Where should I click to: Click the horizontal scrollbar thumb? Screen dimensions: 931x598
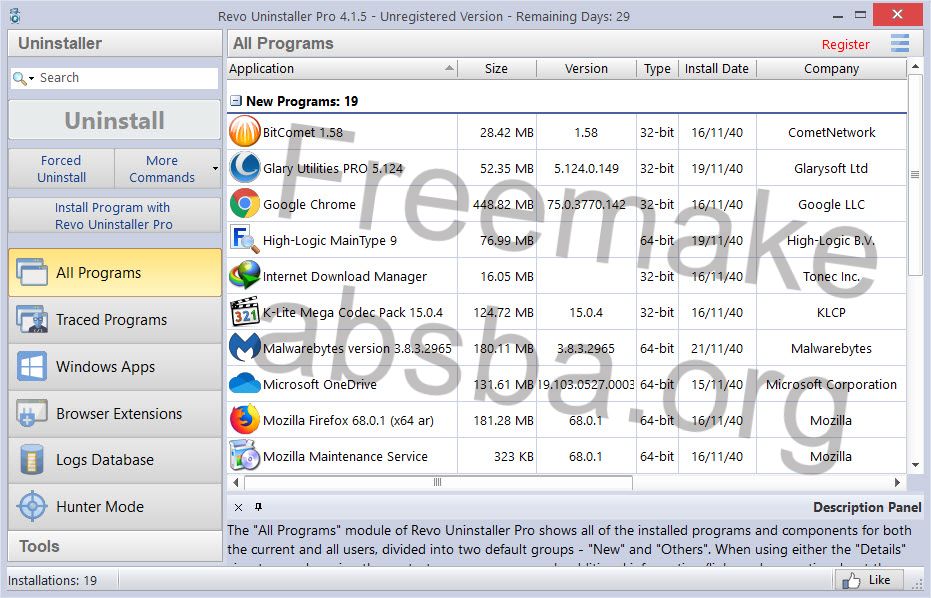438,482
